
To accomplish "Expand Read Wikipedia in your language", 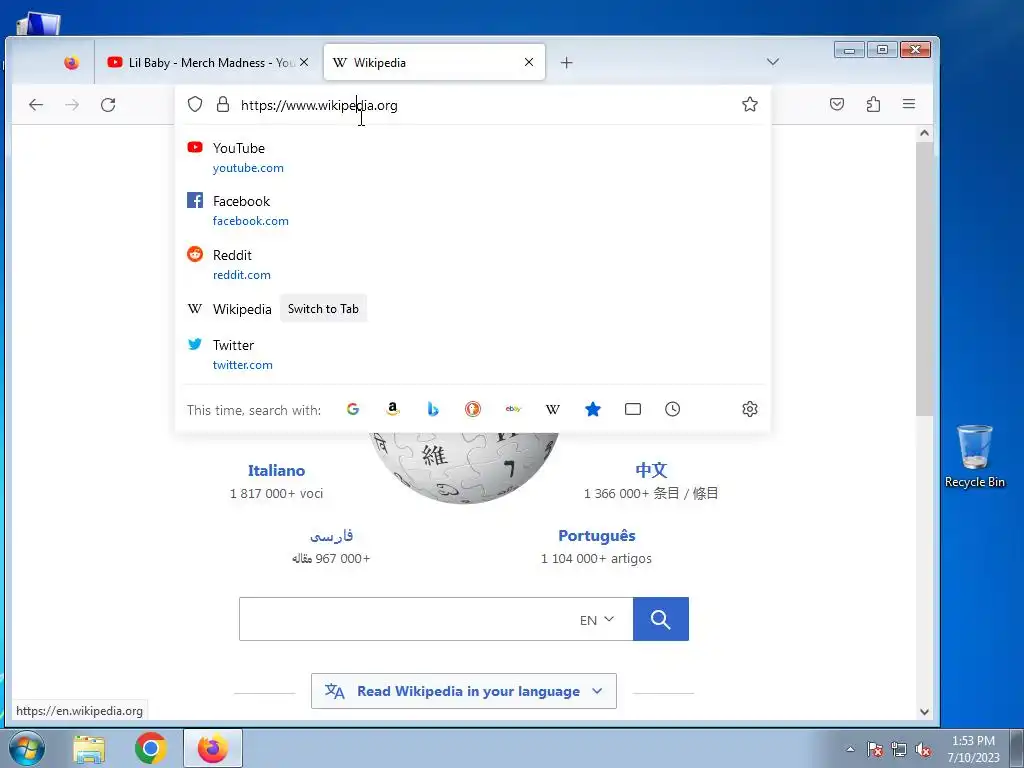I will (464, 691).
